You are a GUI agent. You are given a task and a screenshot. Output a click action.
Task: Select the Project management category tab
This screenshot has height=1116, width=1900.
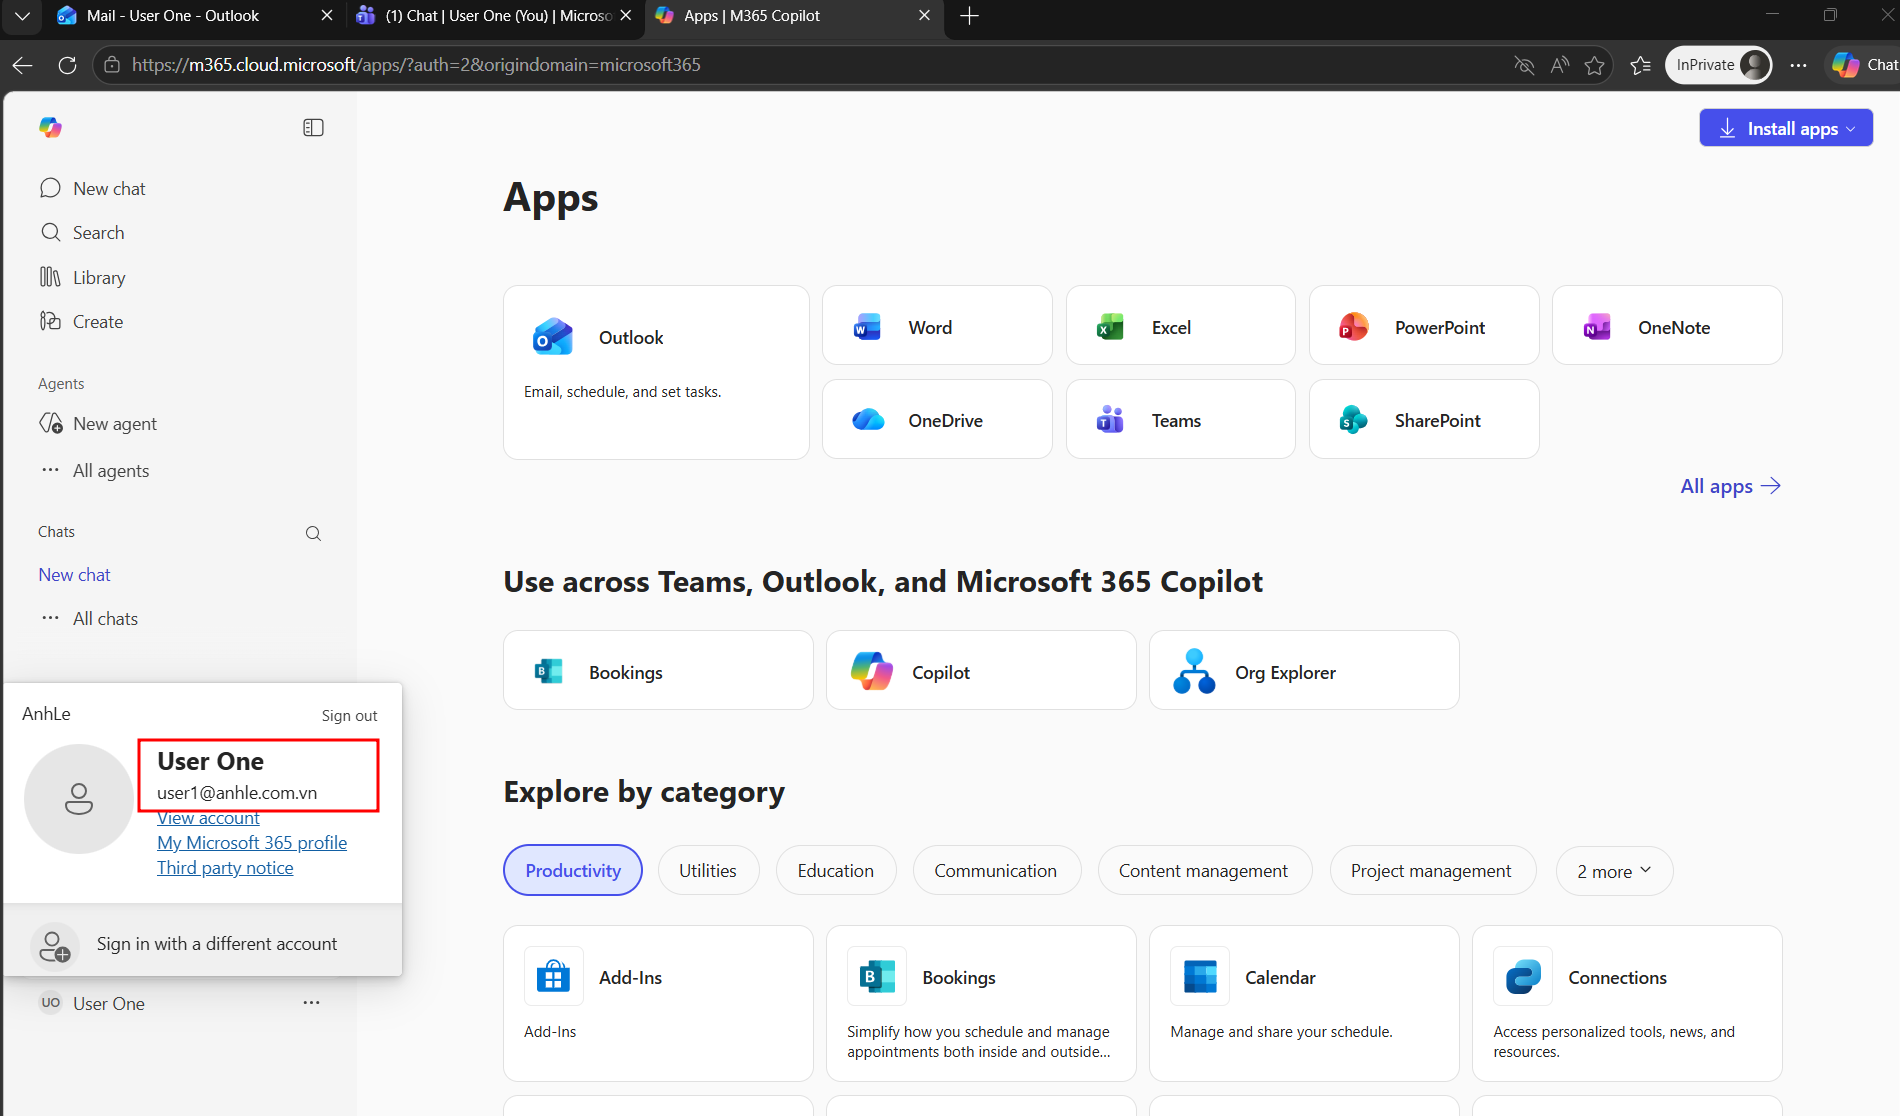(1432, 870)
